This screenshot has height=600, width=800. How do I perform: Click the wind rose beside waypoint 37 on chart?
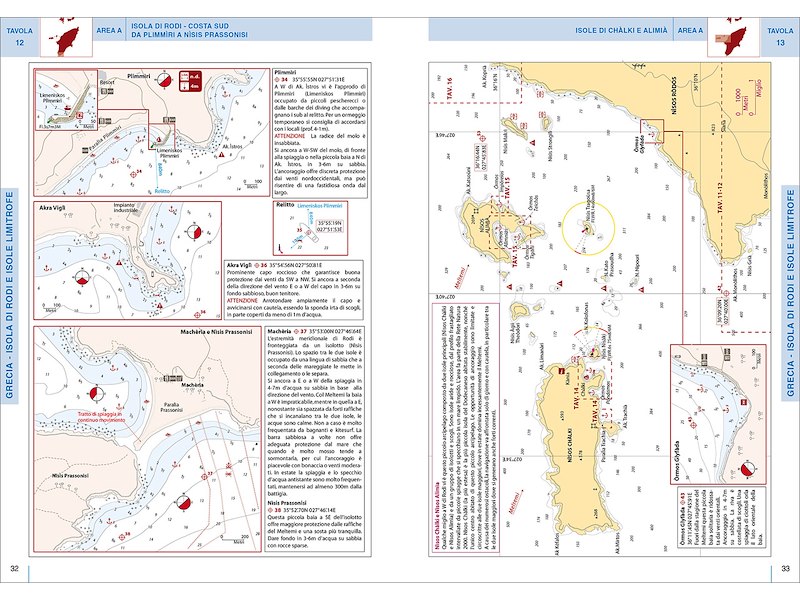184,503
